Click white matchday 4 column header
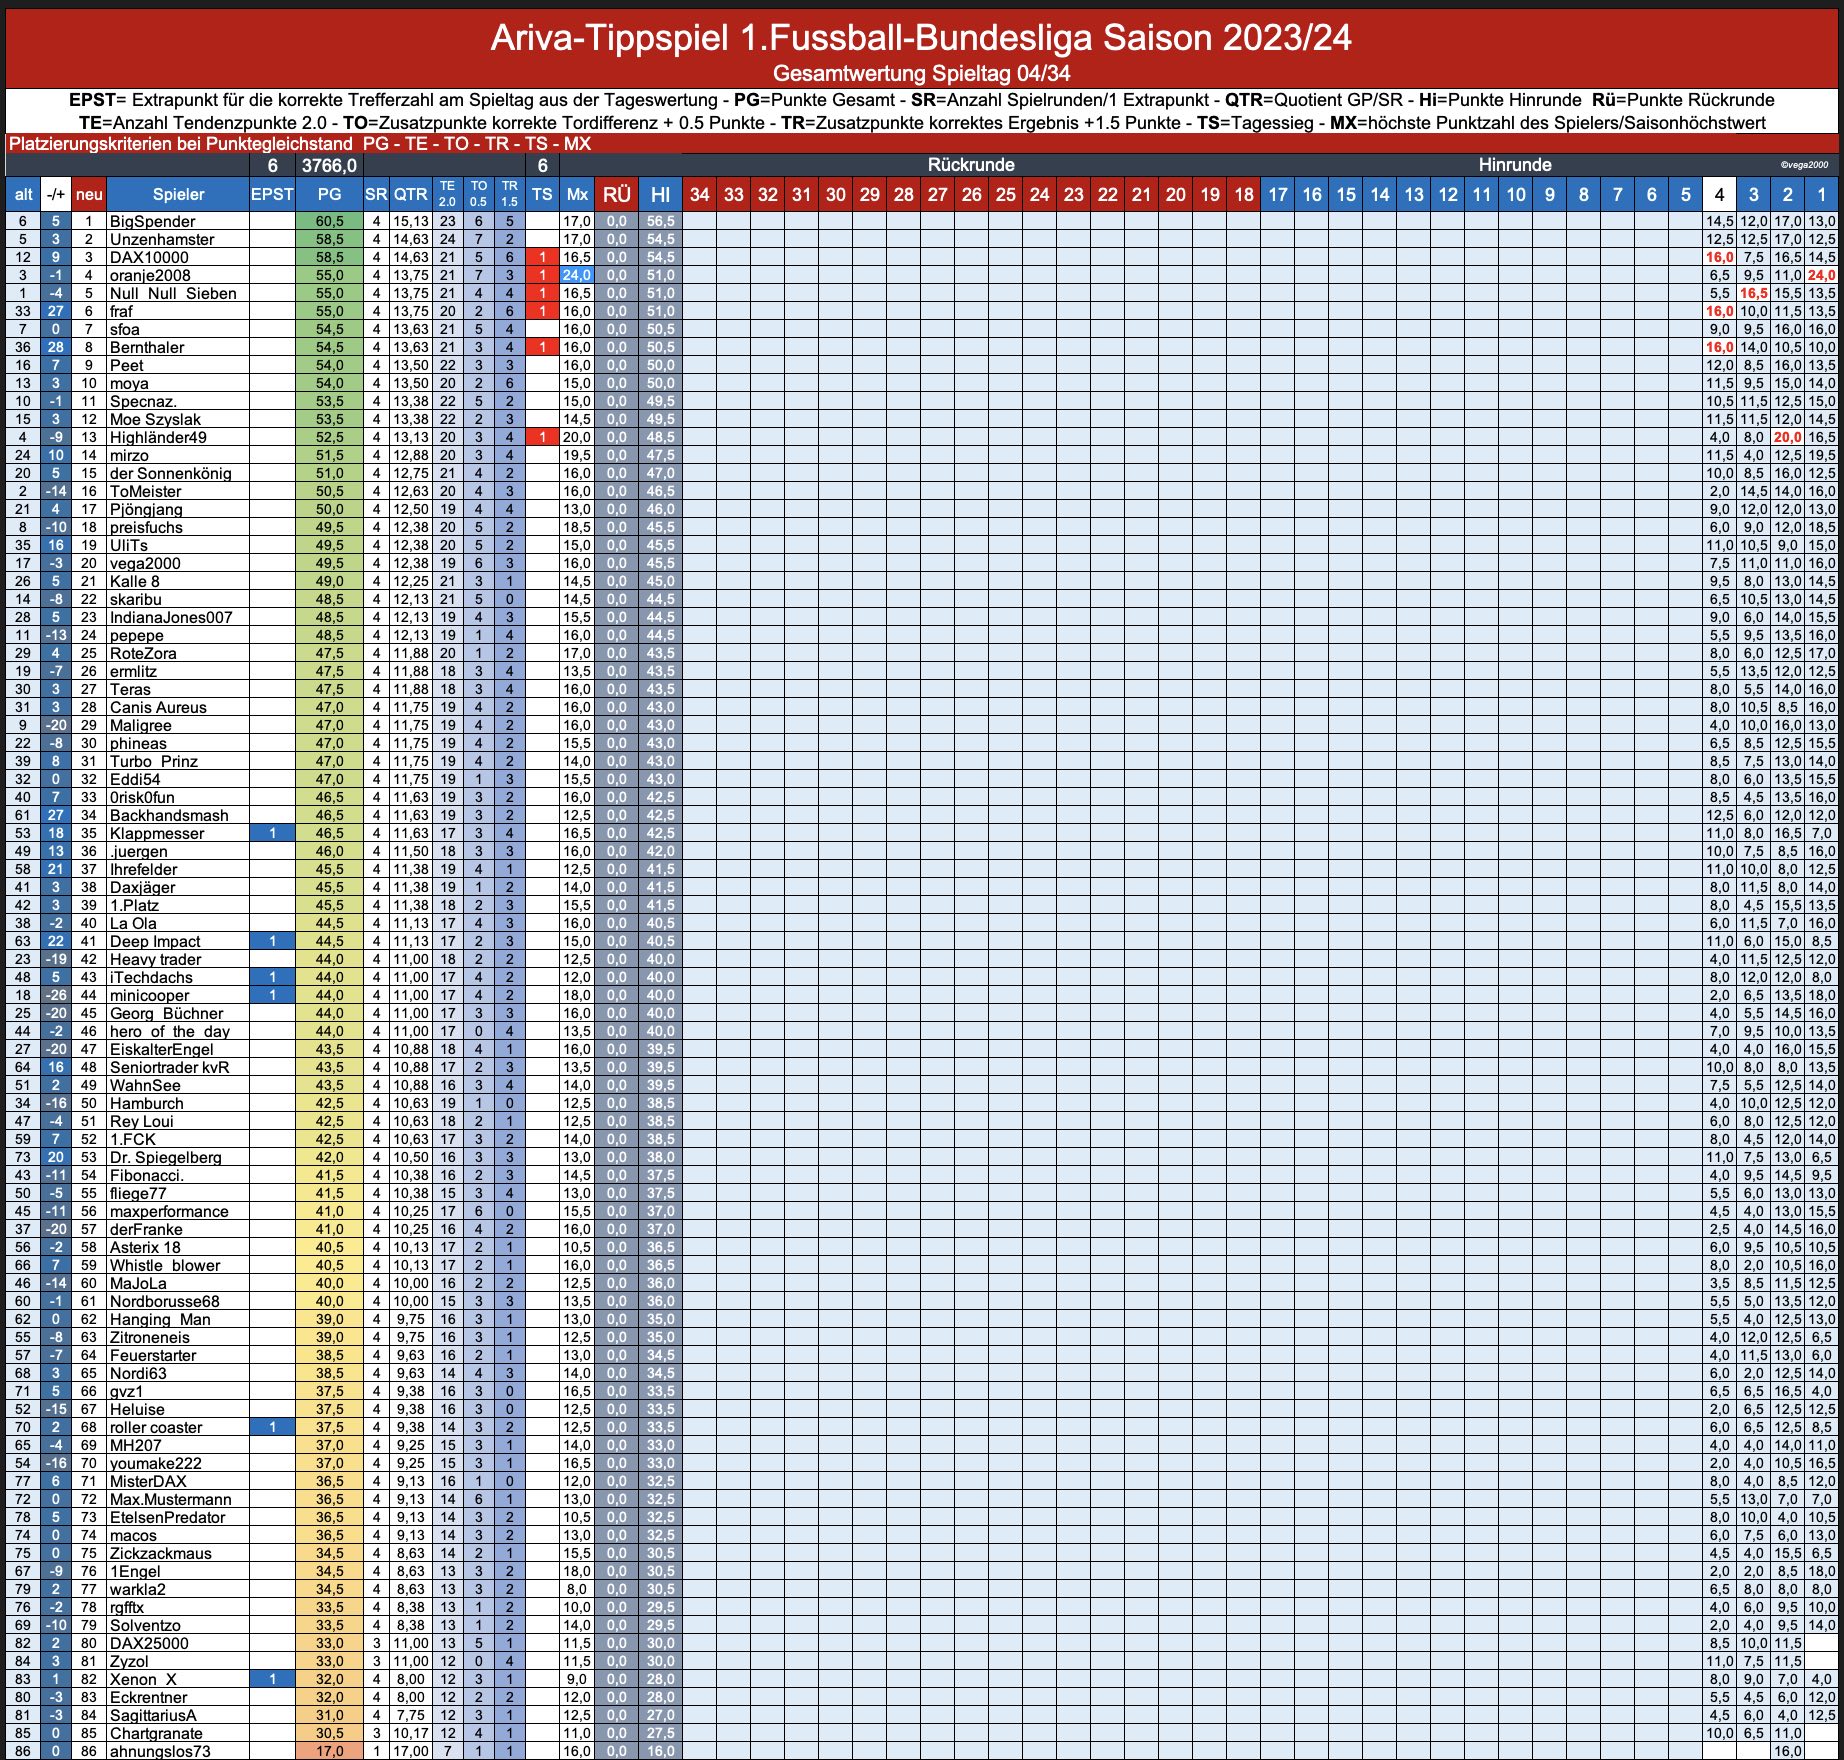1844x1760 pixels. point(1719,194)
